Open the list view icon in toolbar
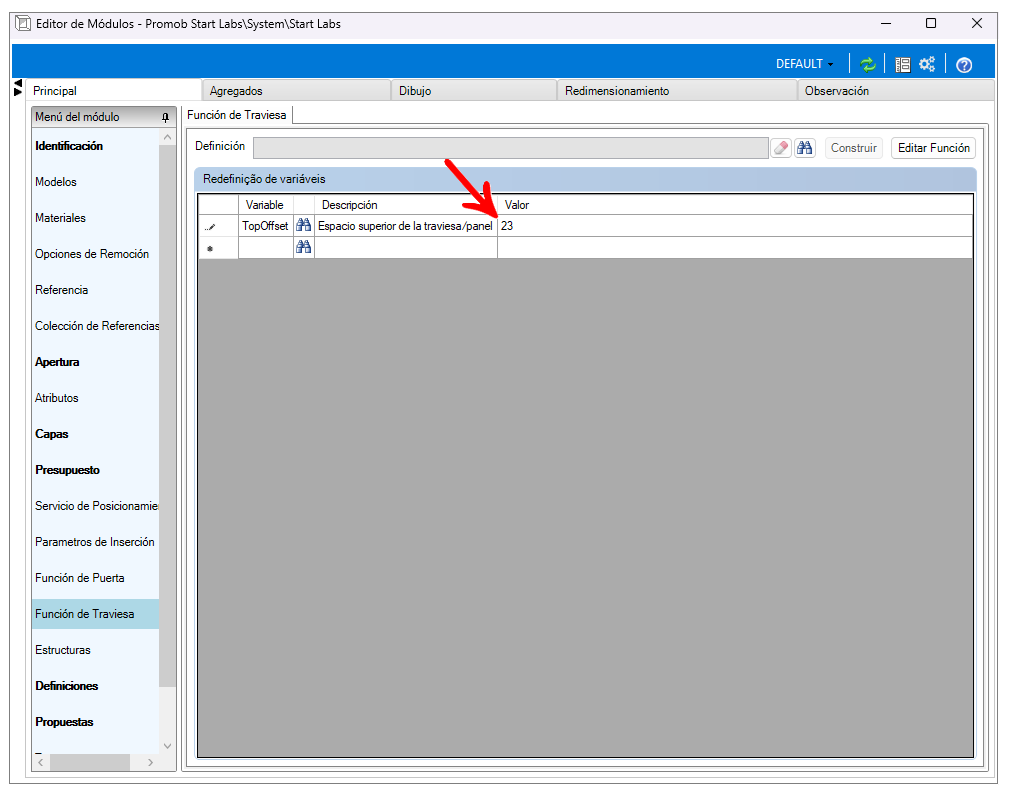 (x=902, y=64)
